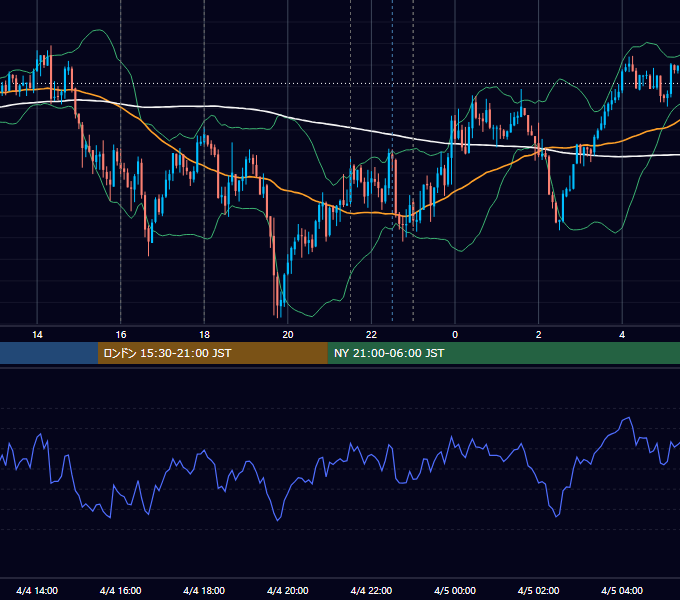Click the 4/5 00:00 label on indicator axis

(455, 590)
